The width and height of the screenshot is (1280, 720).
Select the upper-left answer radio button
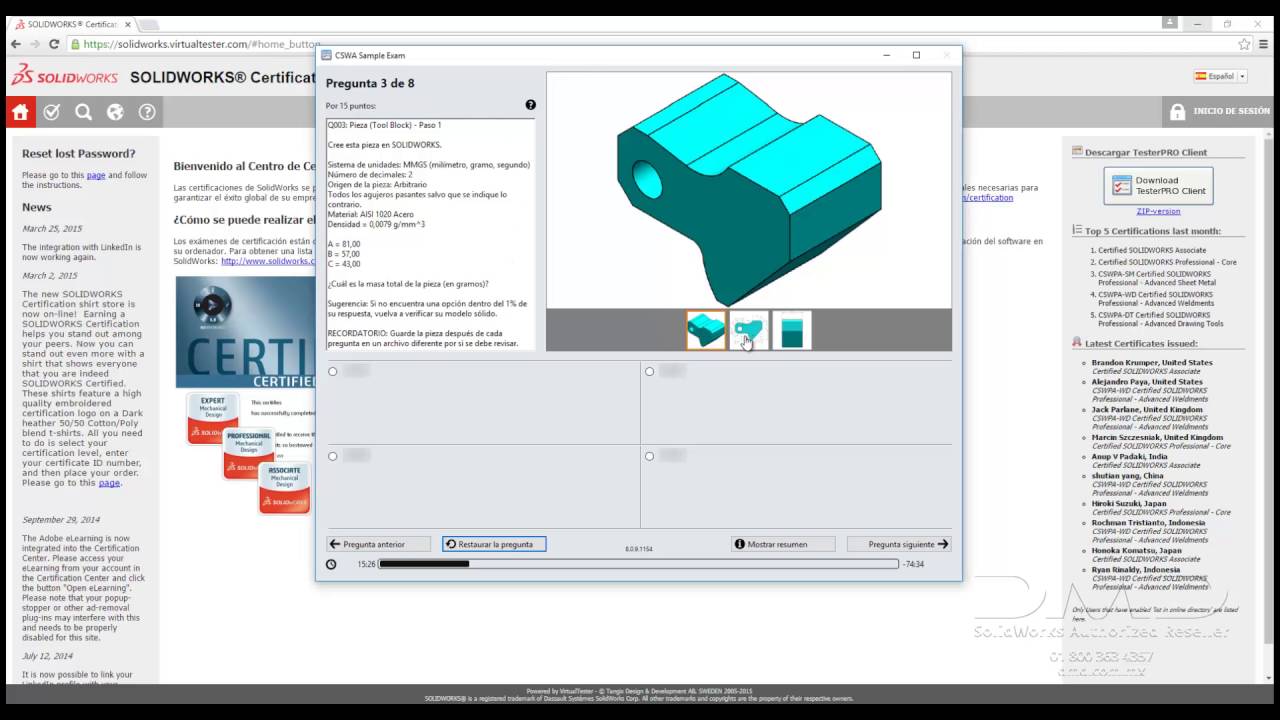pos(333,372)
